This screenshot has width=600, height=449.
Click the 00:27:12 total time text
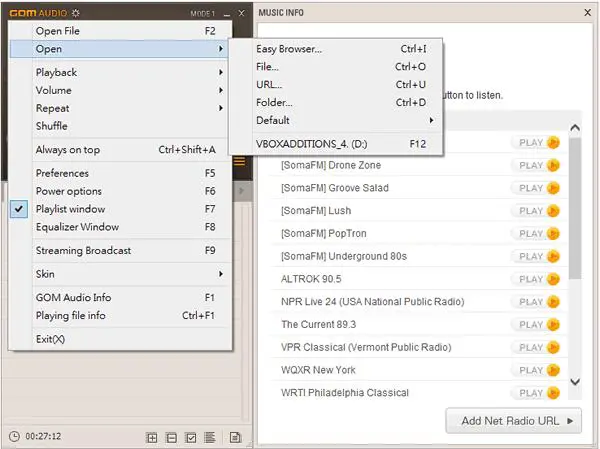coord(43,436)
